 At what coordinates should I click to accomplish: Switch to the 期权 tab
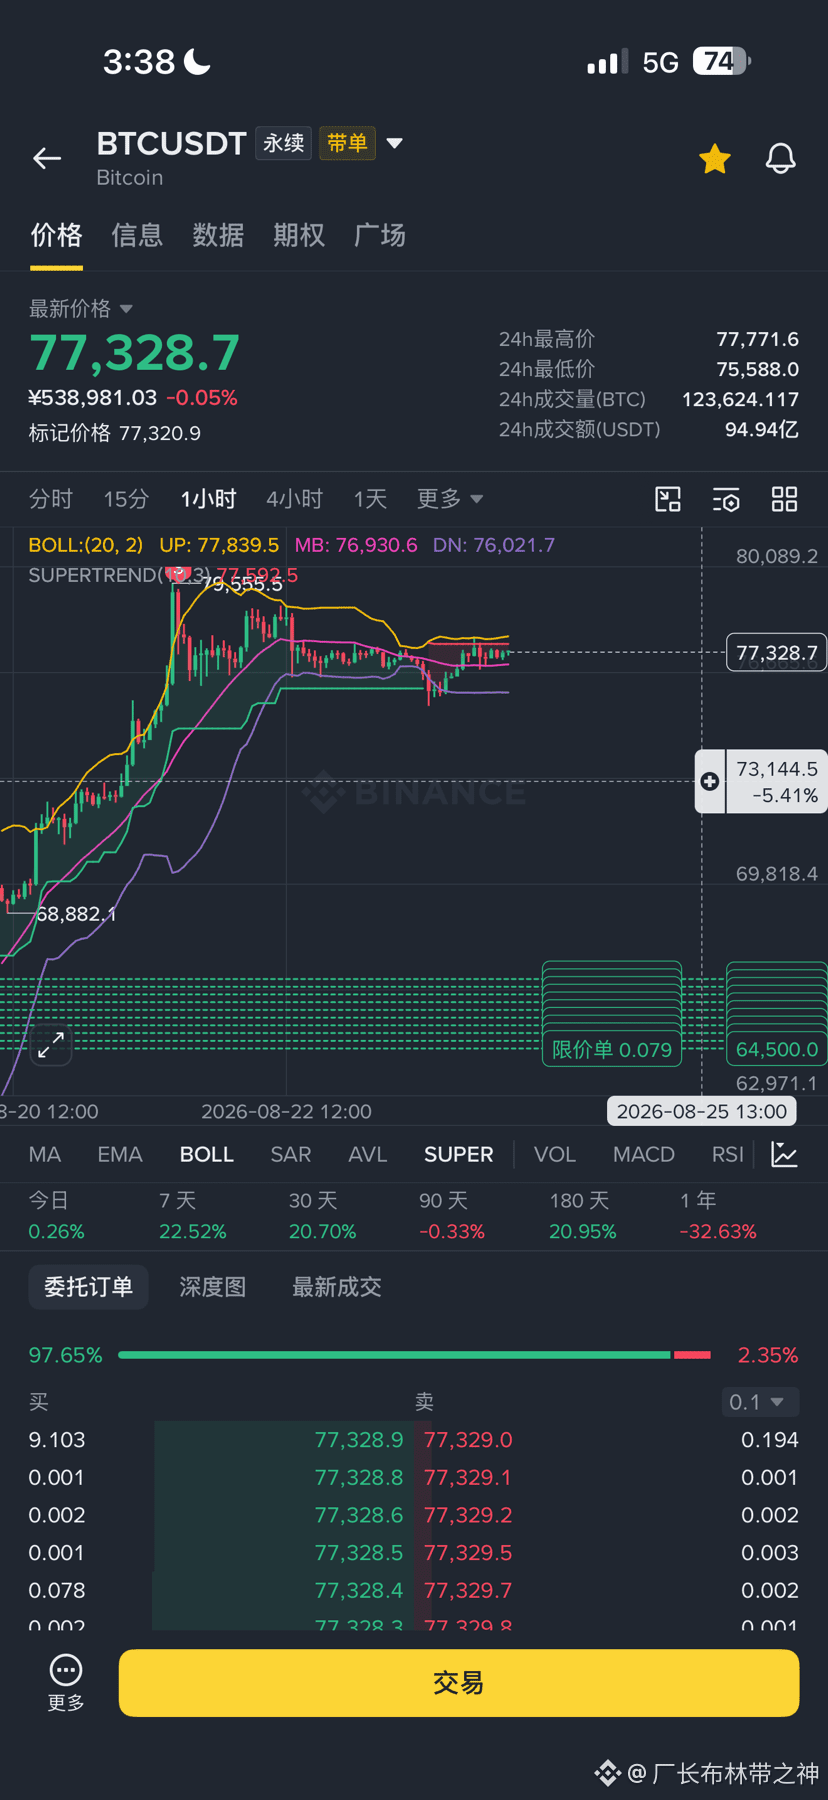point(299,235)
